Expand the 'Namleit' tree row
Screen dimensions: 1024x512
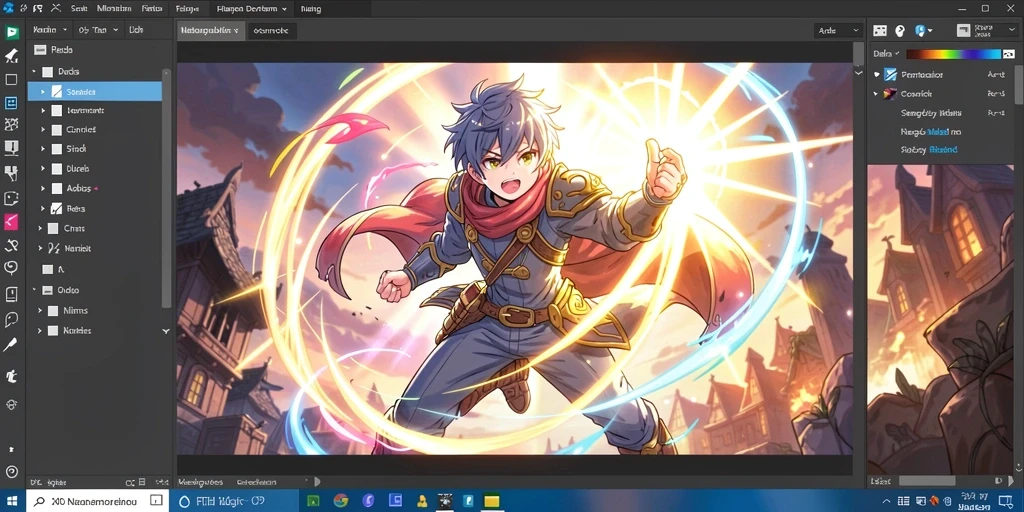[40, 248]
